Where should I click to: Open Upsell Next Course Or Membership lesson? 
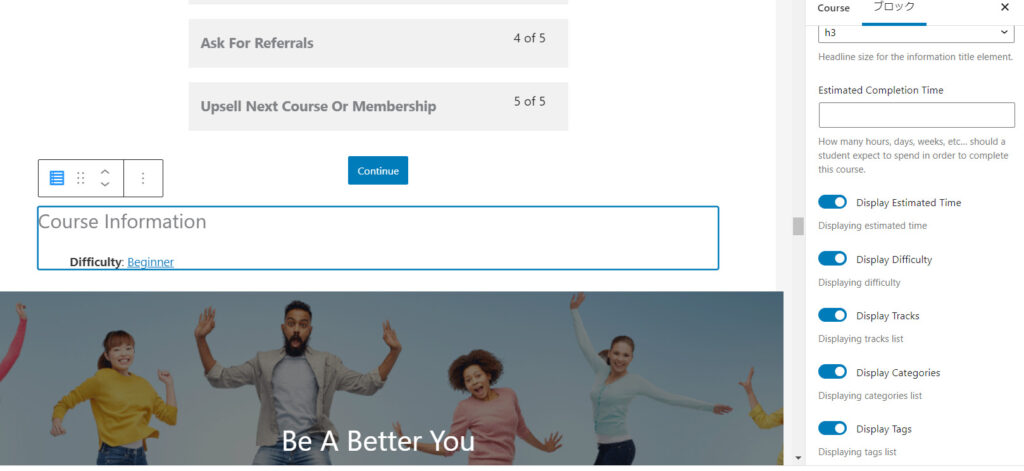coord(378,106)
